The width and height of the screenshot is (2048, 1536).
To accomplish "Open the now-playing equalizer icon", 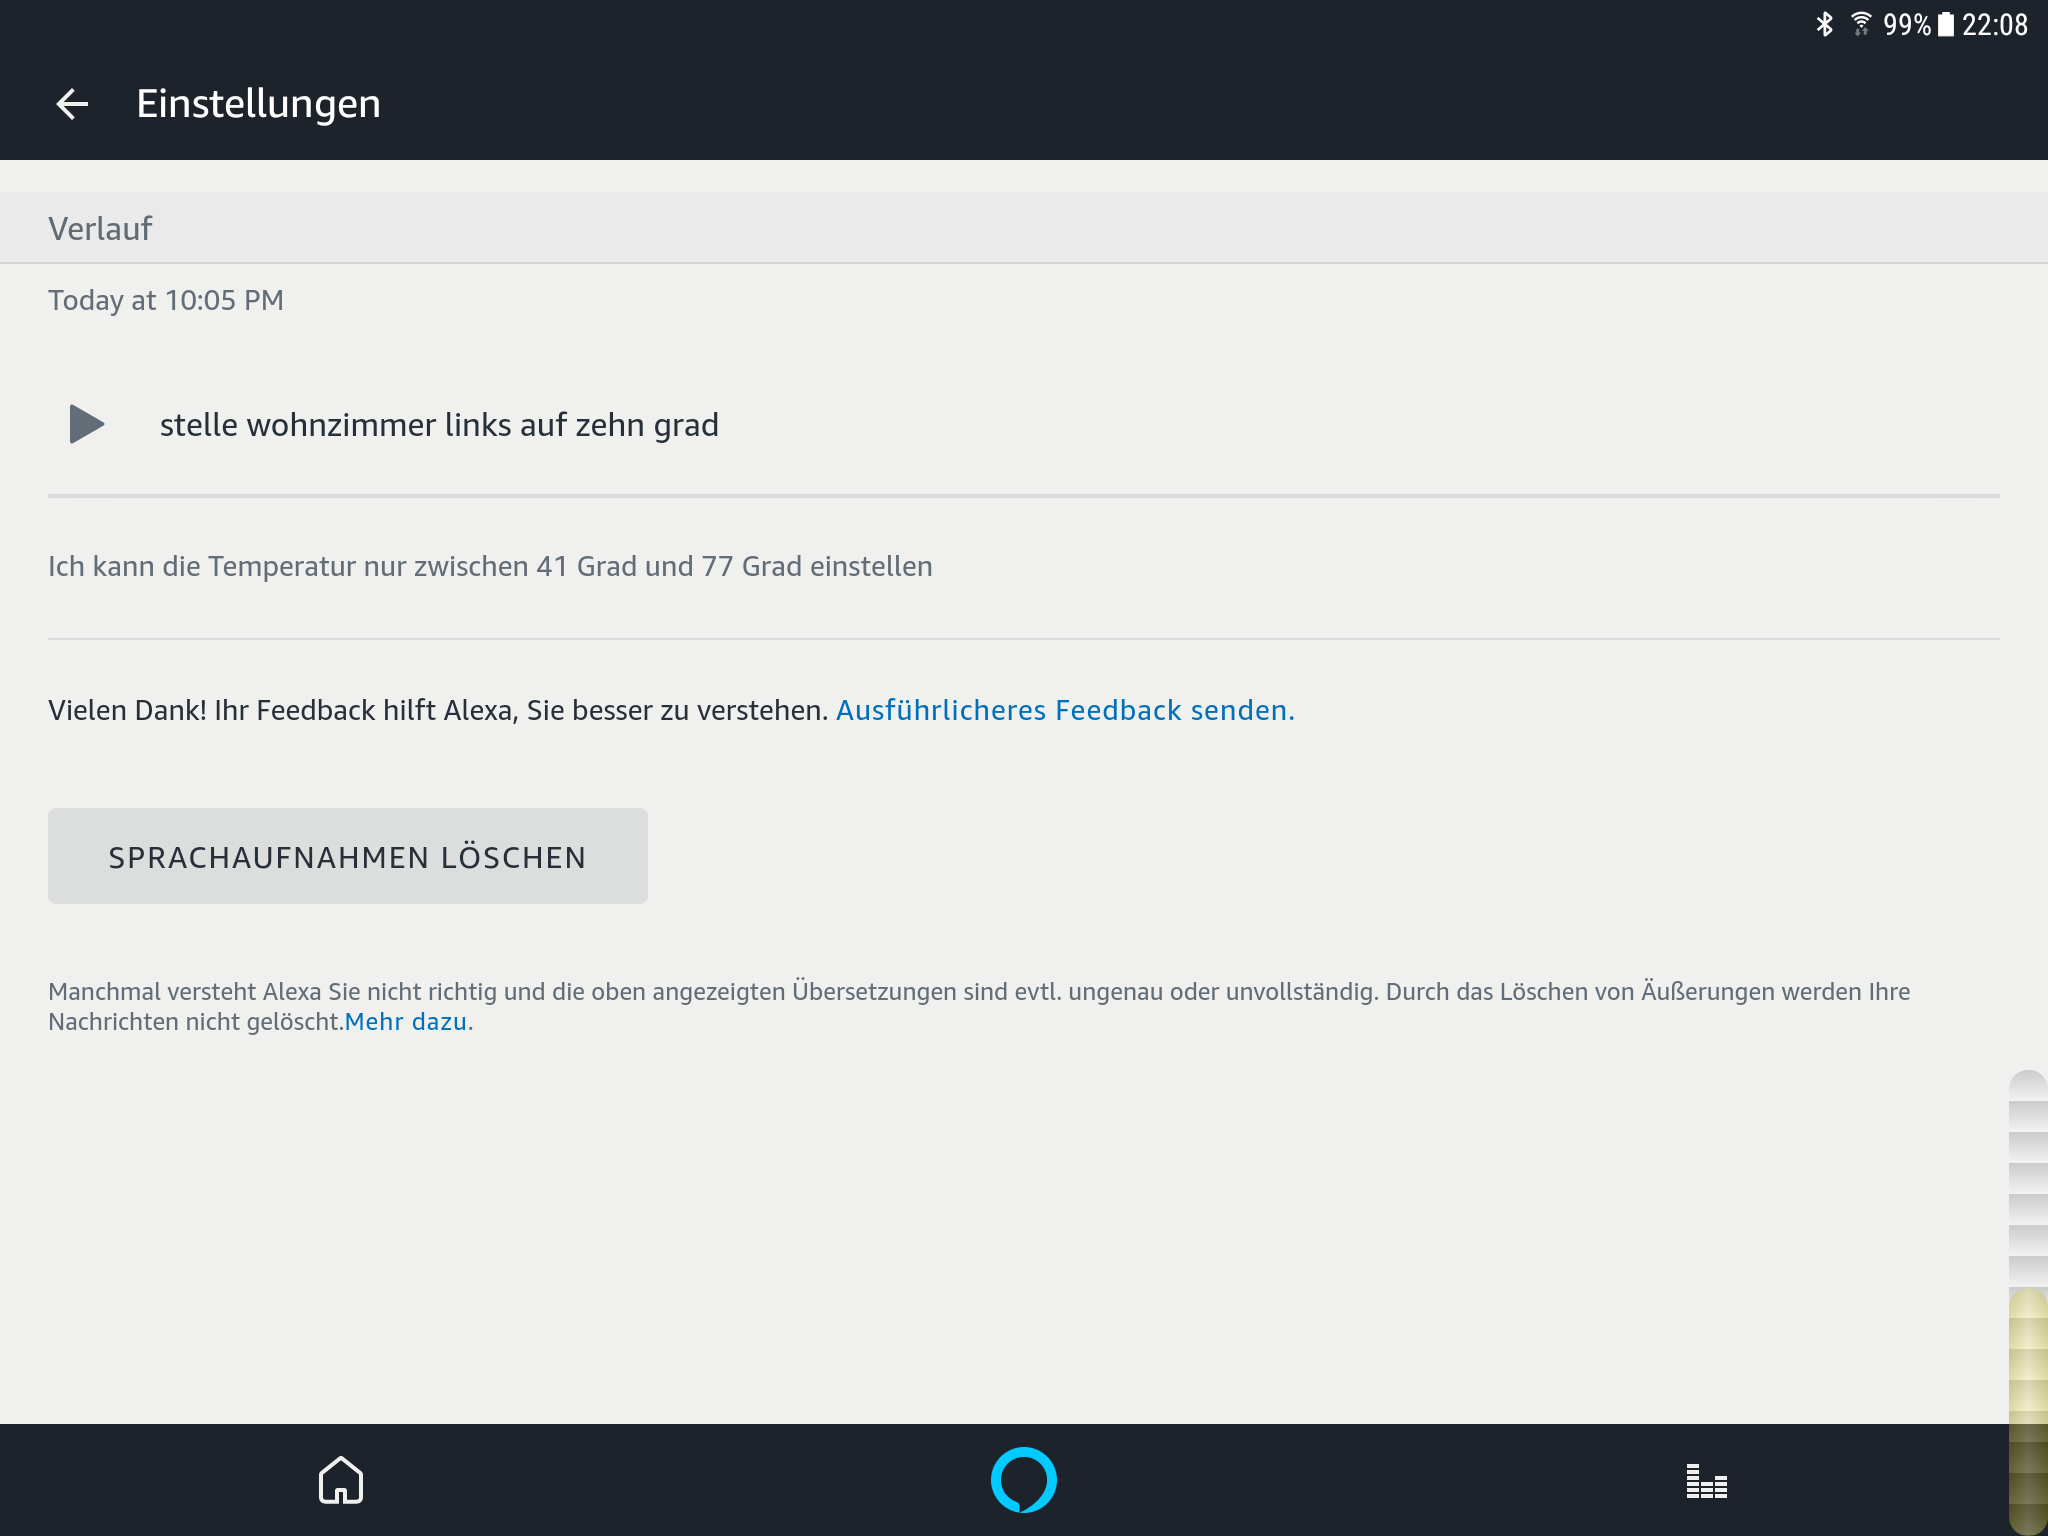I will click(x=1706, y=1481).
